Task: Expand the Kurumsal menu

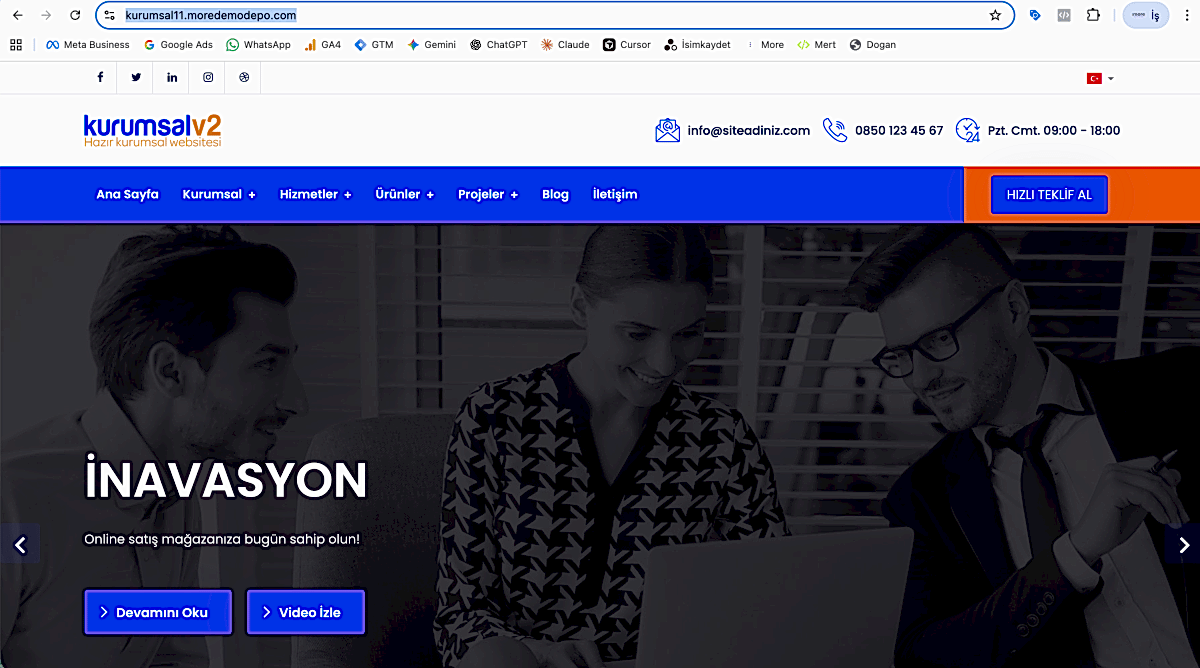Action: (218, 194)
